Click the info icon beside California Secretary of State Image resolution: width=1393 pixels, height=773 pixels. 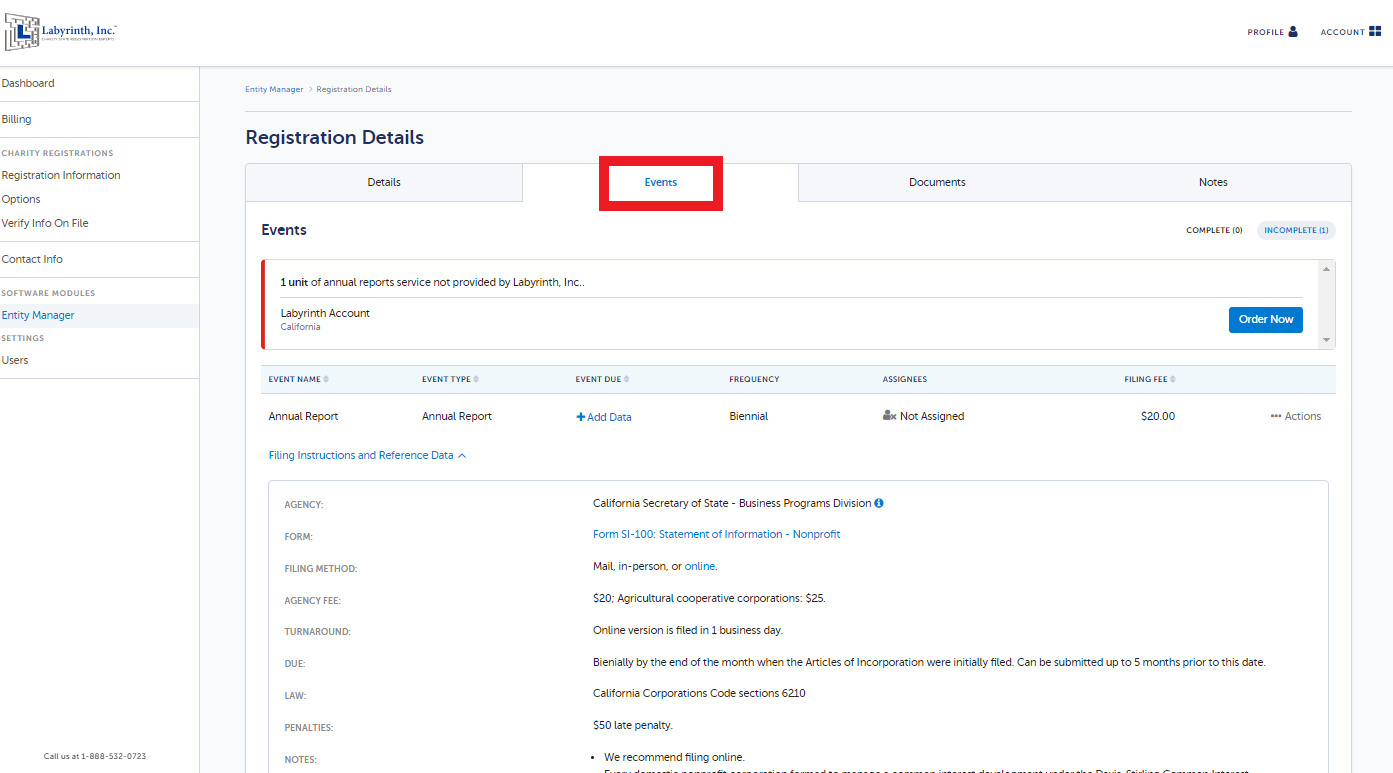[x=879, y=503]
